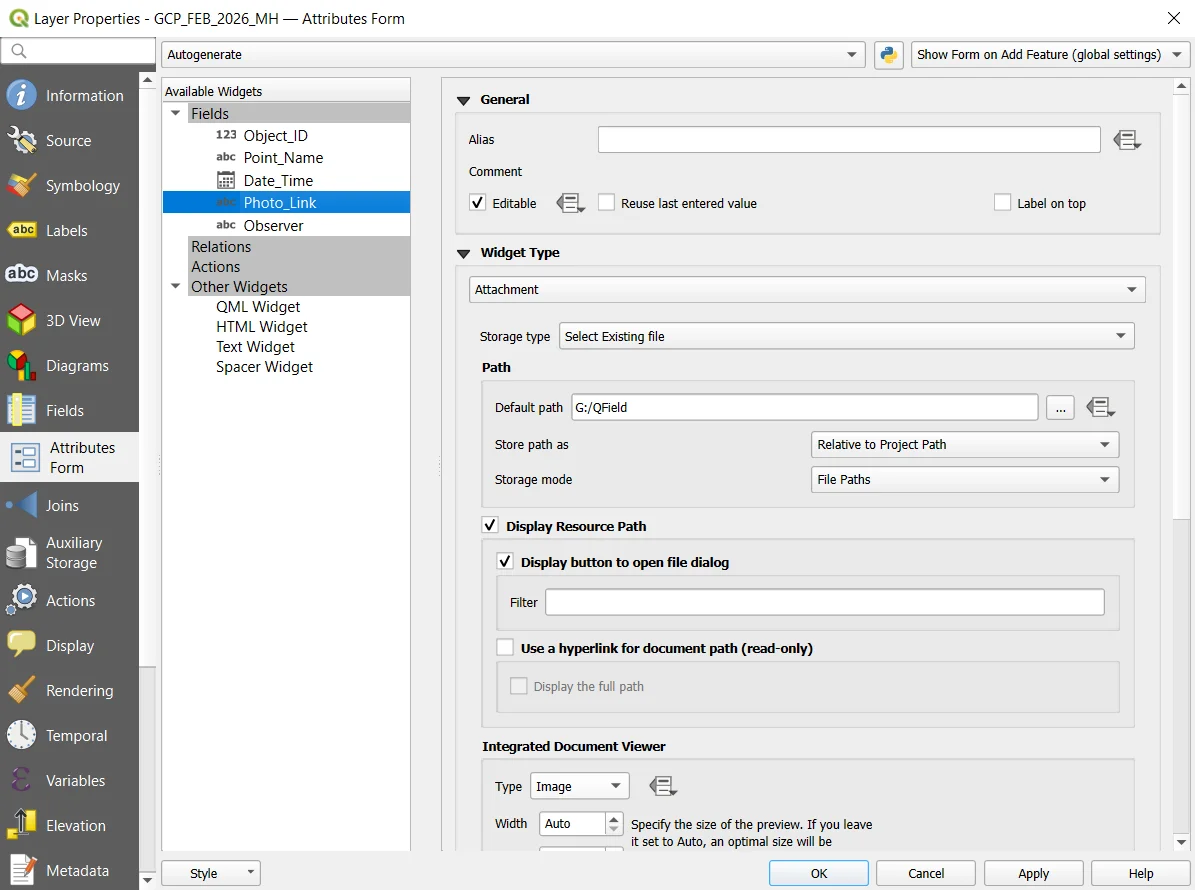The width and height of the screenshot is (1195, 890).
Task: Click the Apply button
Action: click(x=1033, y=872)
